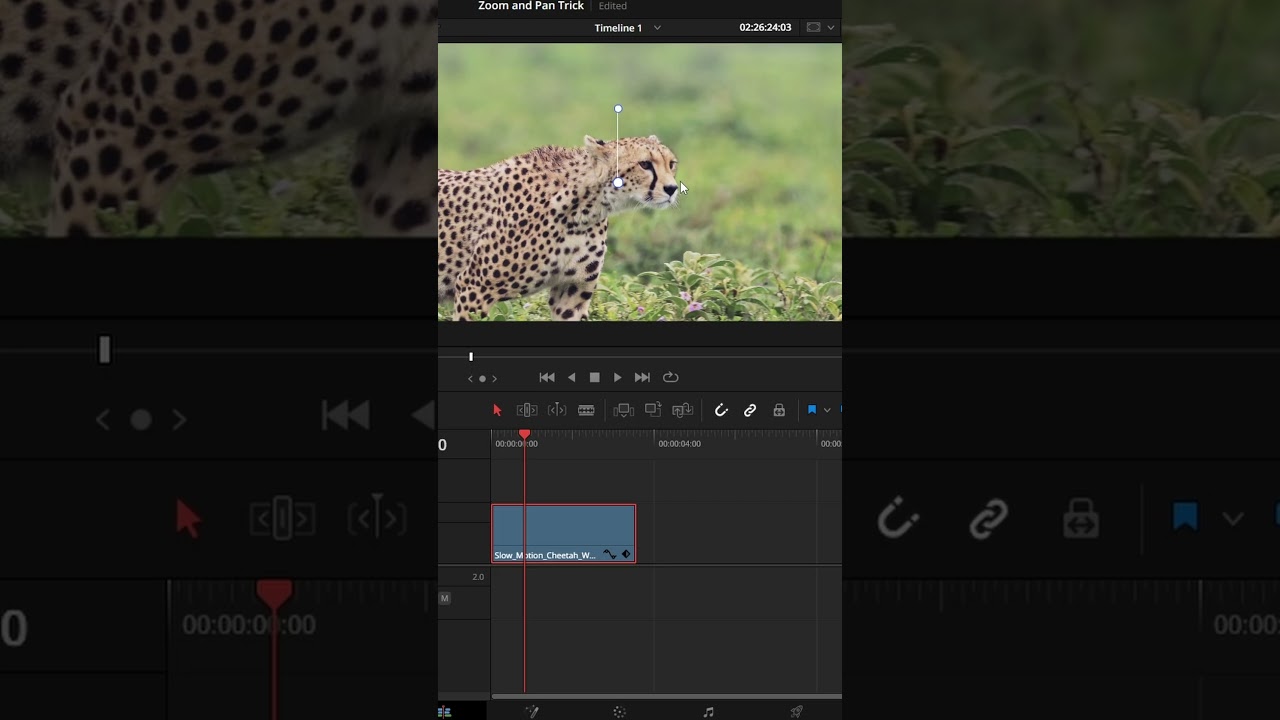Add a blue flag to the clip
Screen dimensions: 1280x720
coord(812,410)
